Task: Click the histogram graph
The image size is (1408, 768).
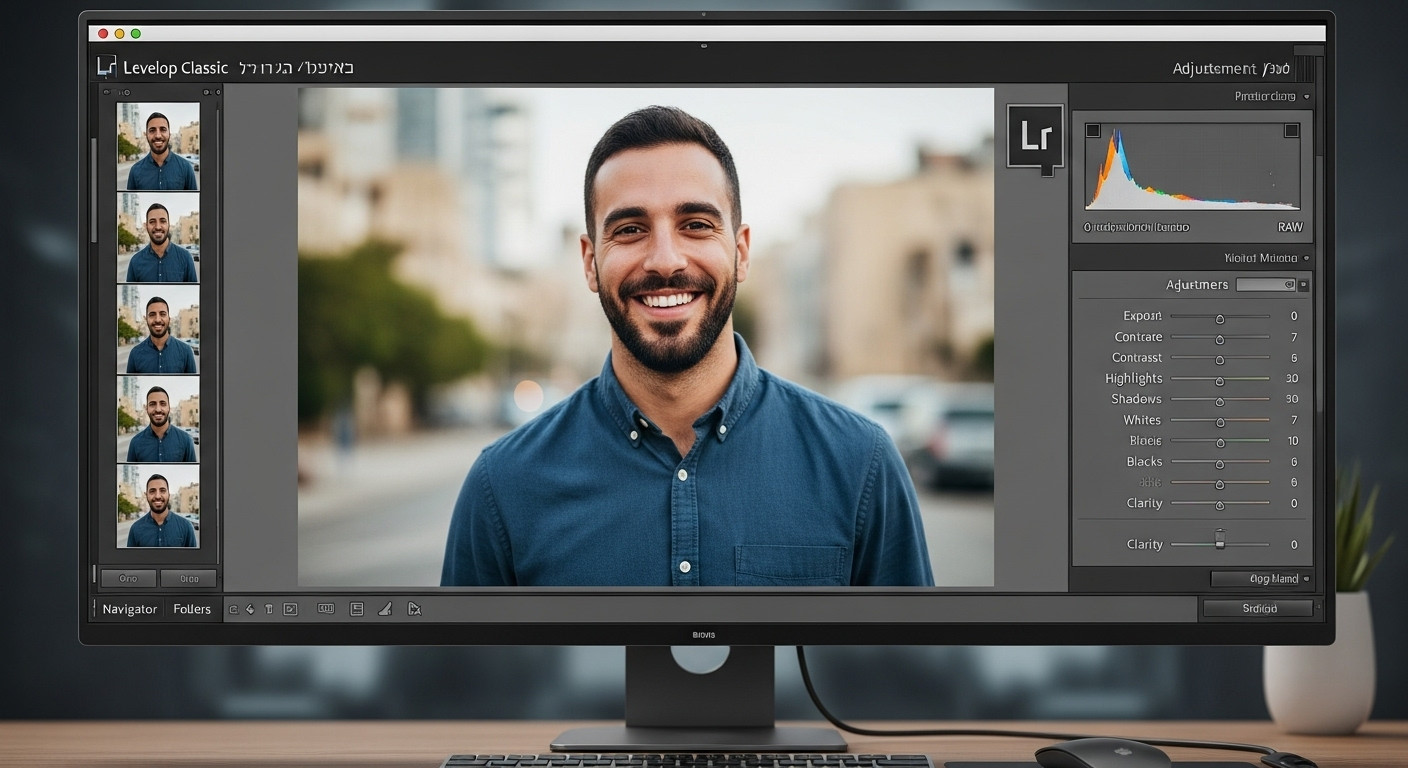Action: 1192,165
